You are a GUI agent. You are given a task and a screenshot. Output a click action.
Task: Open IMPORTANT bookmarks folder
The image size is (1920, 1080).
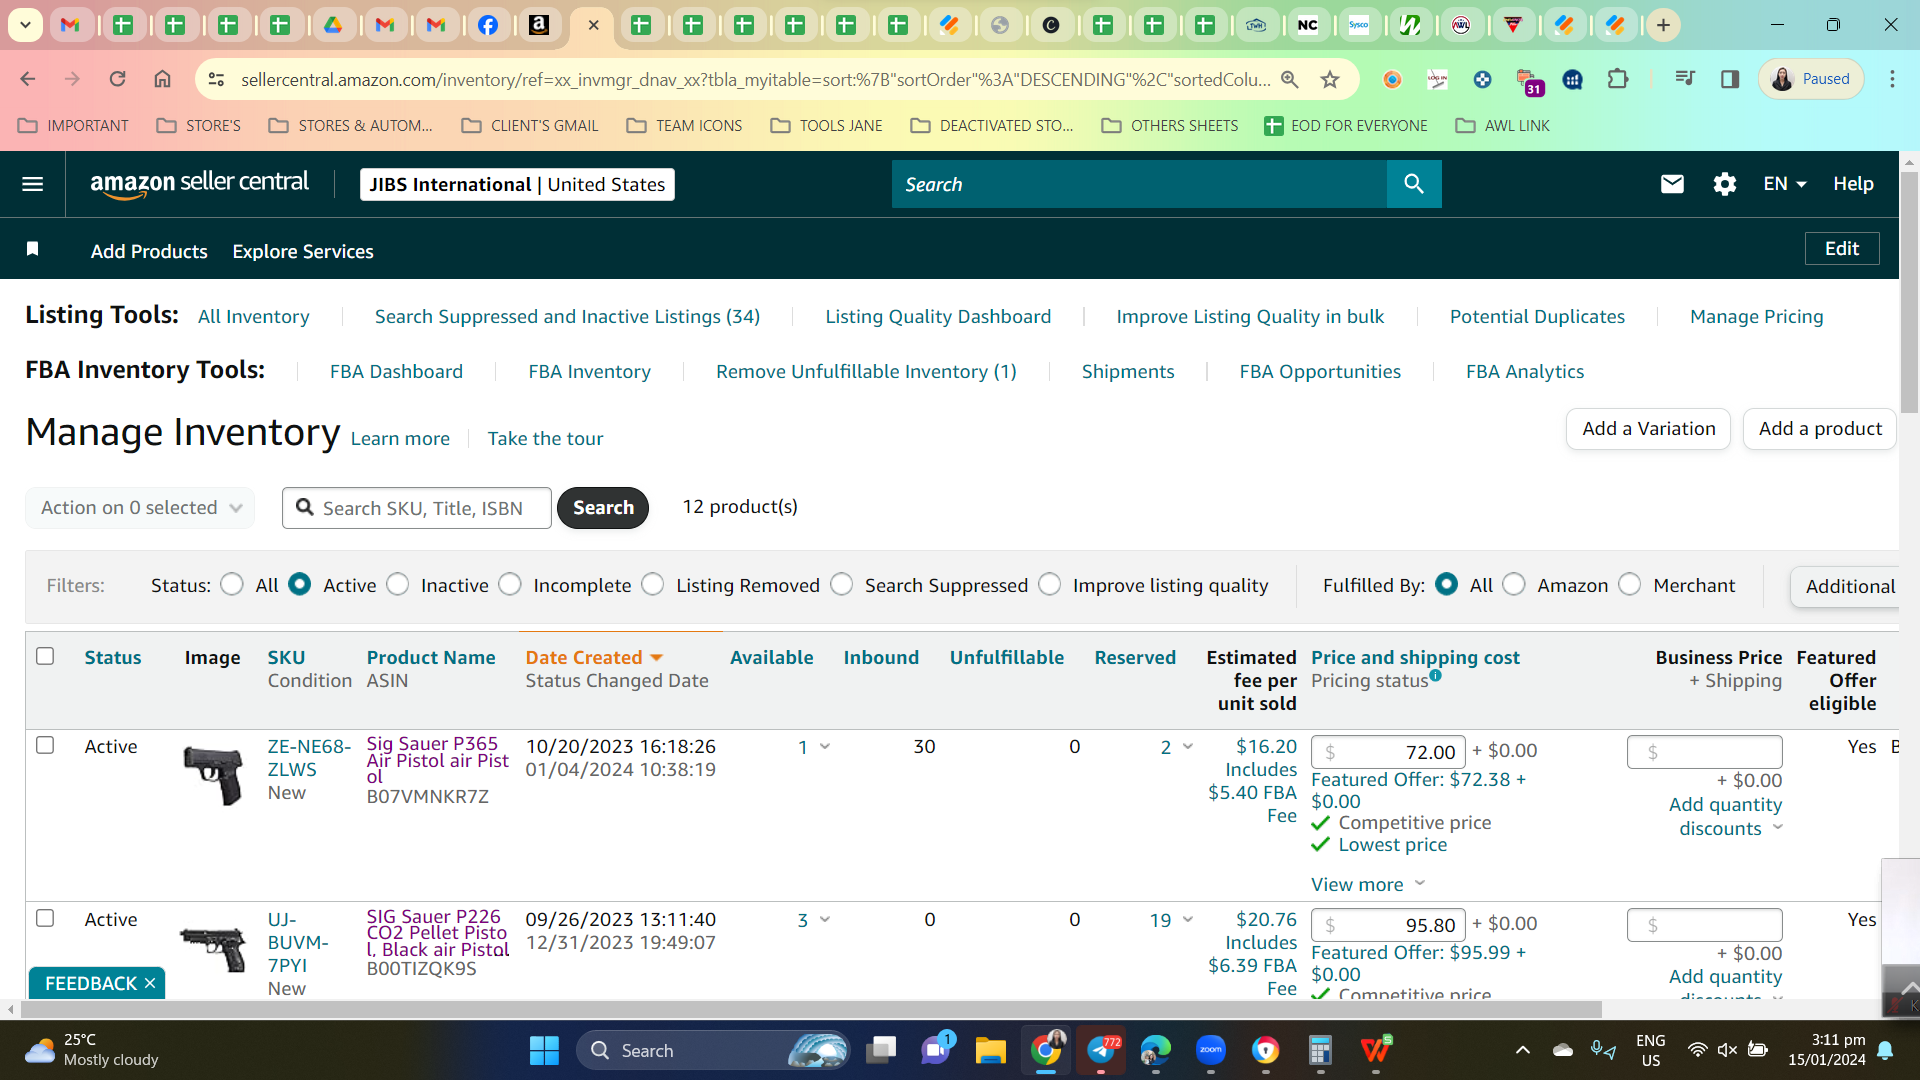coord(74,125)
